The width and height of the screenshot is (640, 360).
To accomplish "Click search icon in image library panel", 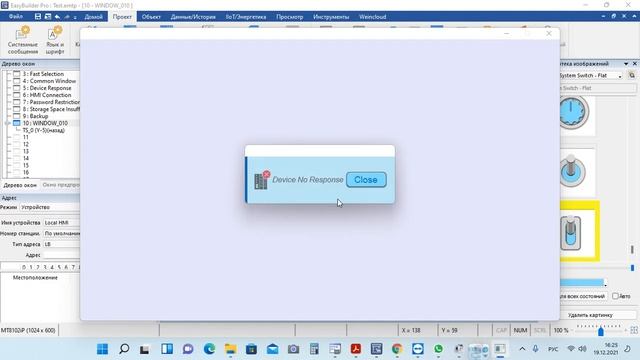I will (x=632, y=76).
